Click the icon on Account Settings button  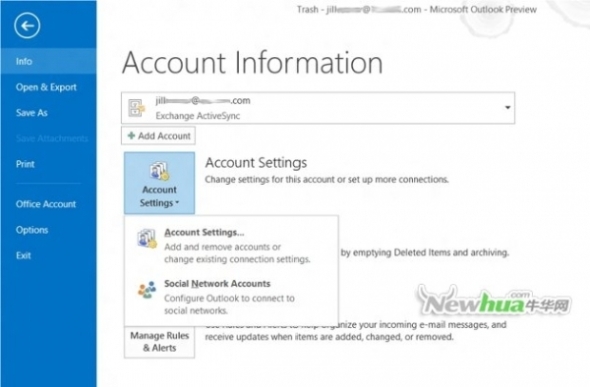[160, 171]
